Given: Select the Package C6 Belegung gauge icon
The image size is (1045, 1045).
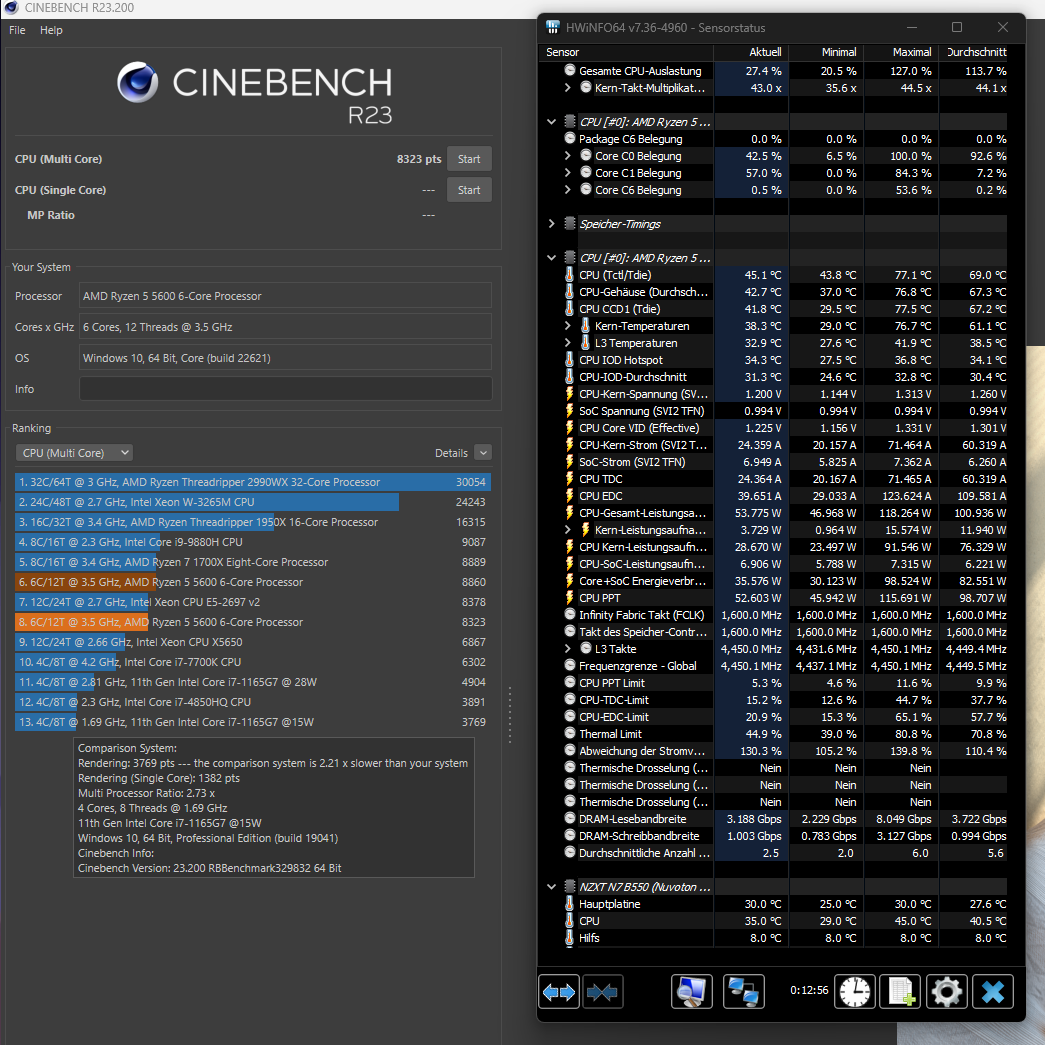Looking at the screenshot, I should click(x=569, y=138).
